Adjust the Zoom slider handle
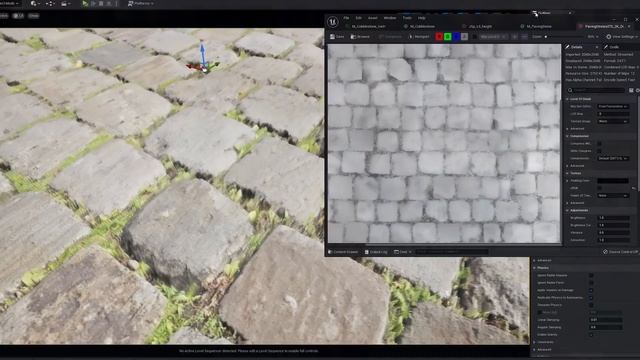This screenshot has width=640, height=360. point(546,37)
